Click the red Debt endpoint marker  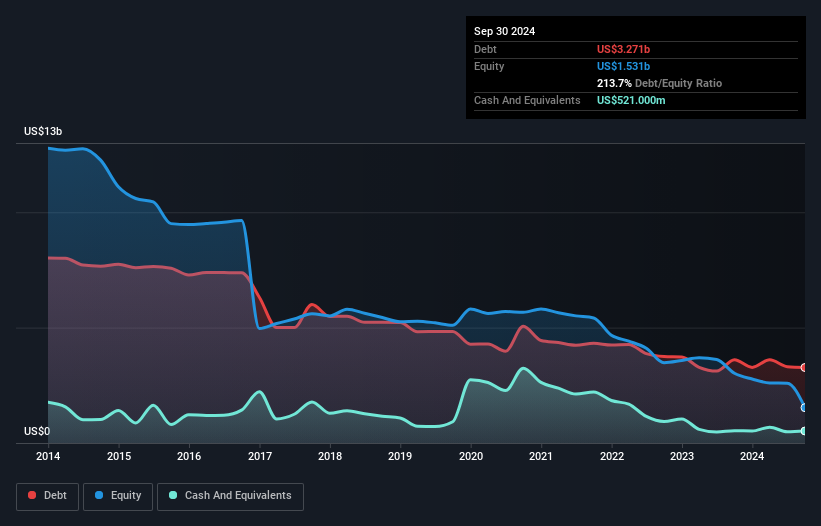(x=804, y=367)
